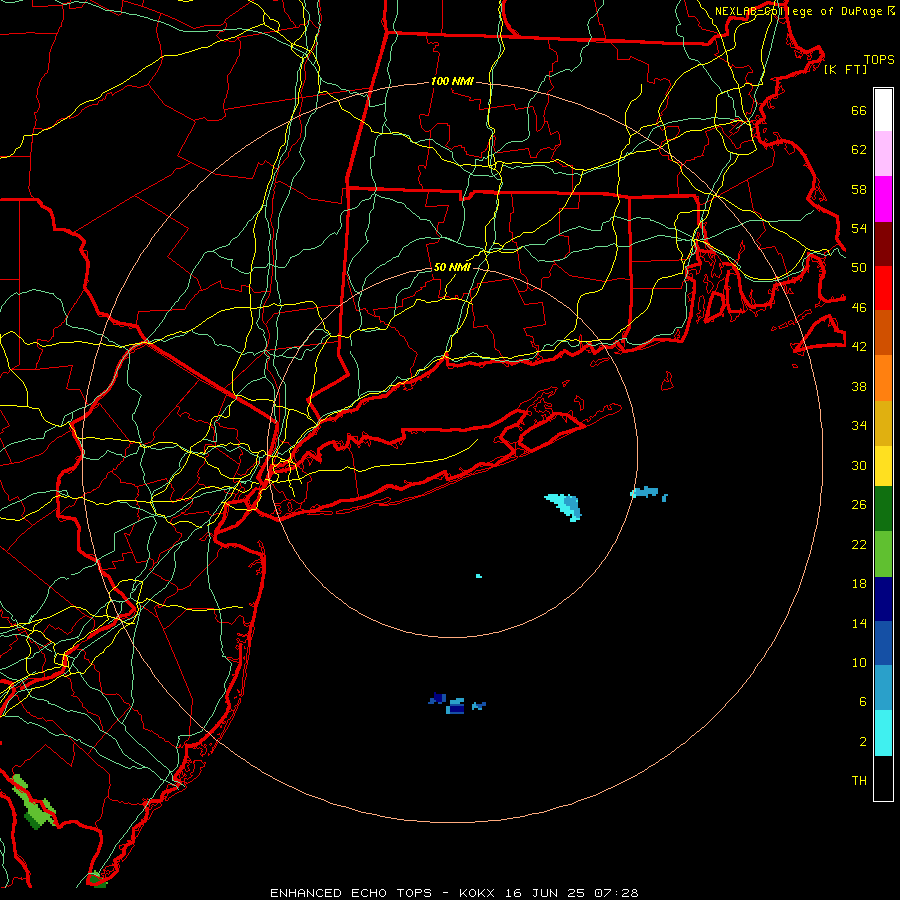Click the small green echo at New Jersey's southern tip

tap(95, 879)
